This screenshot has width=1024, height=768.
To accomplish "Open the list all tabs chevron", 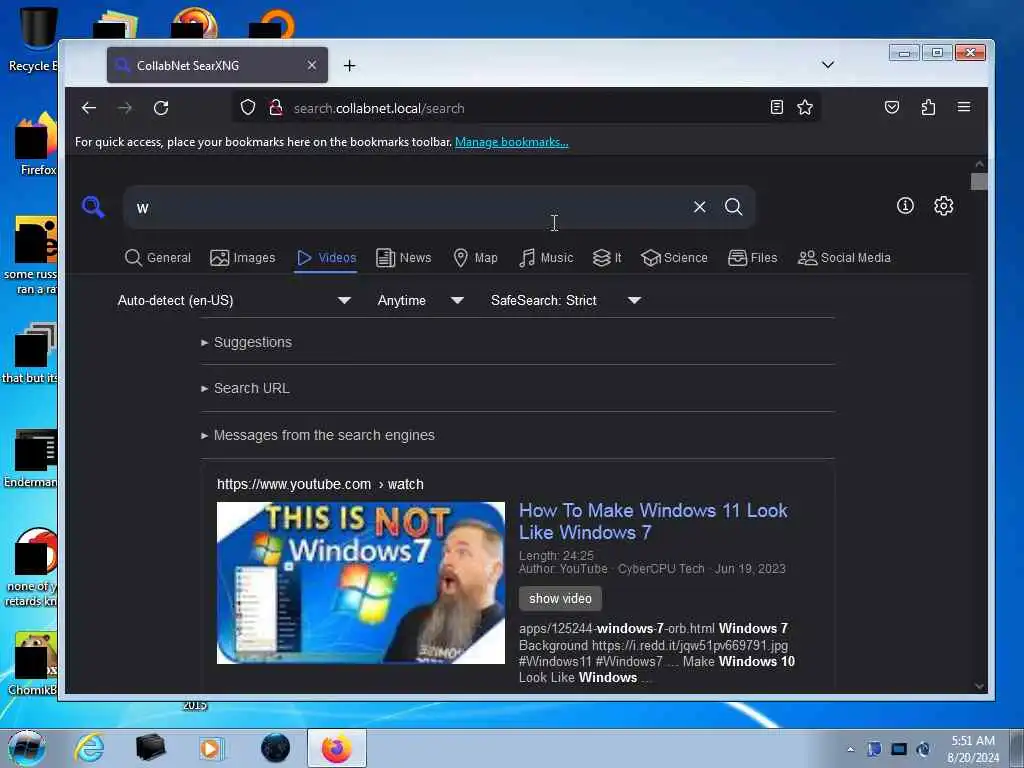I will coord(827,65).
